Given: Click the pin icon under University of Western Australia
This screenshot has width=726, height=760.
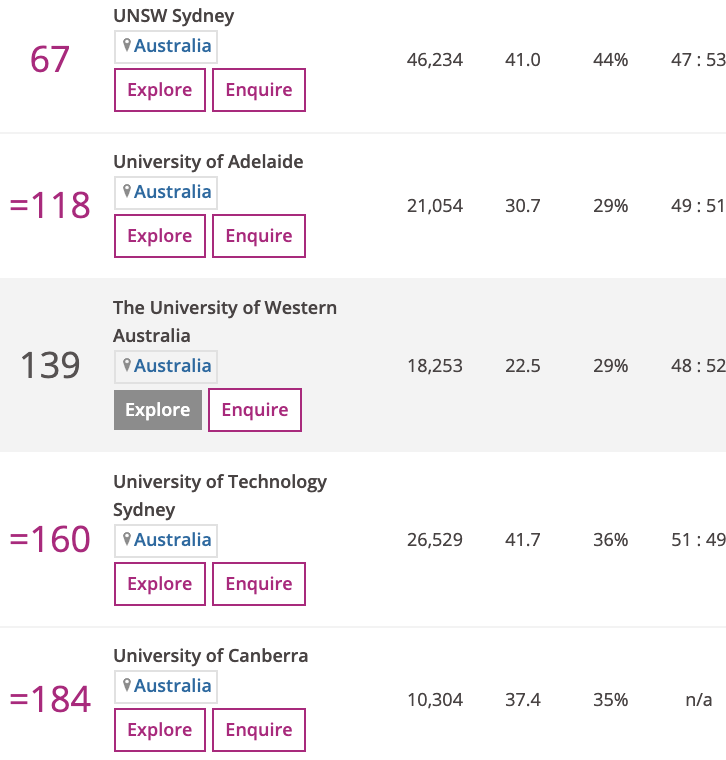Looking at the screenshot, I should [127, 365].
